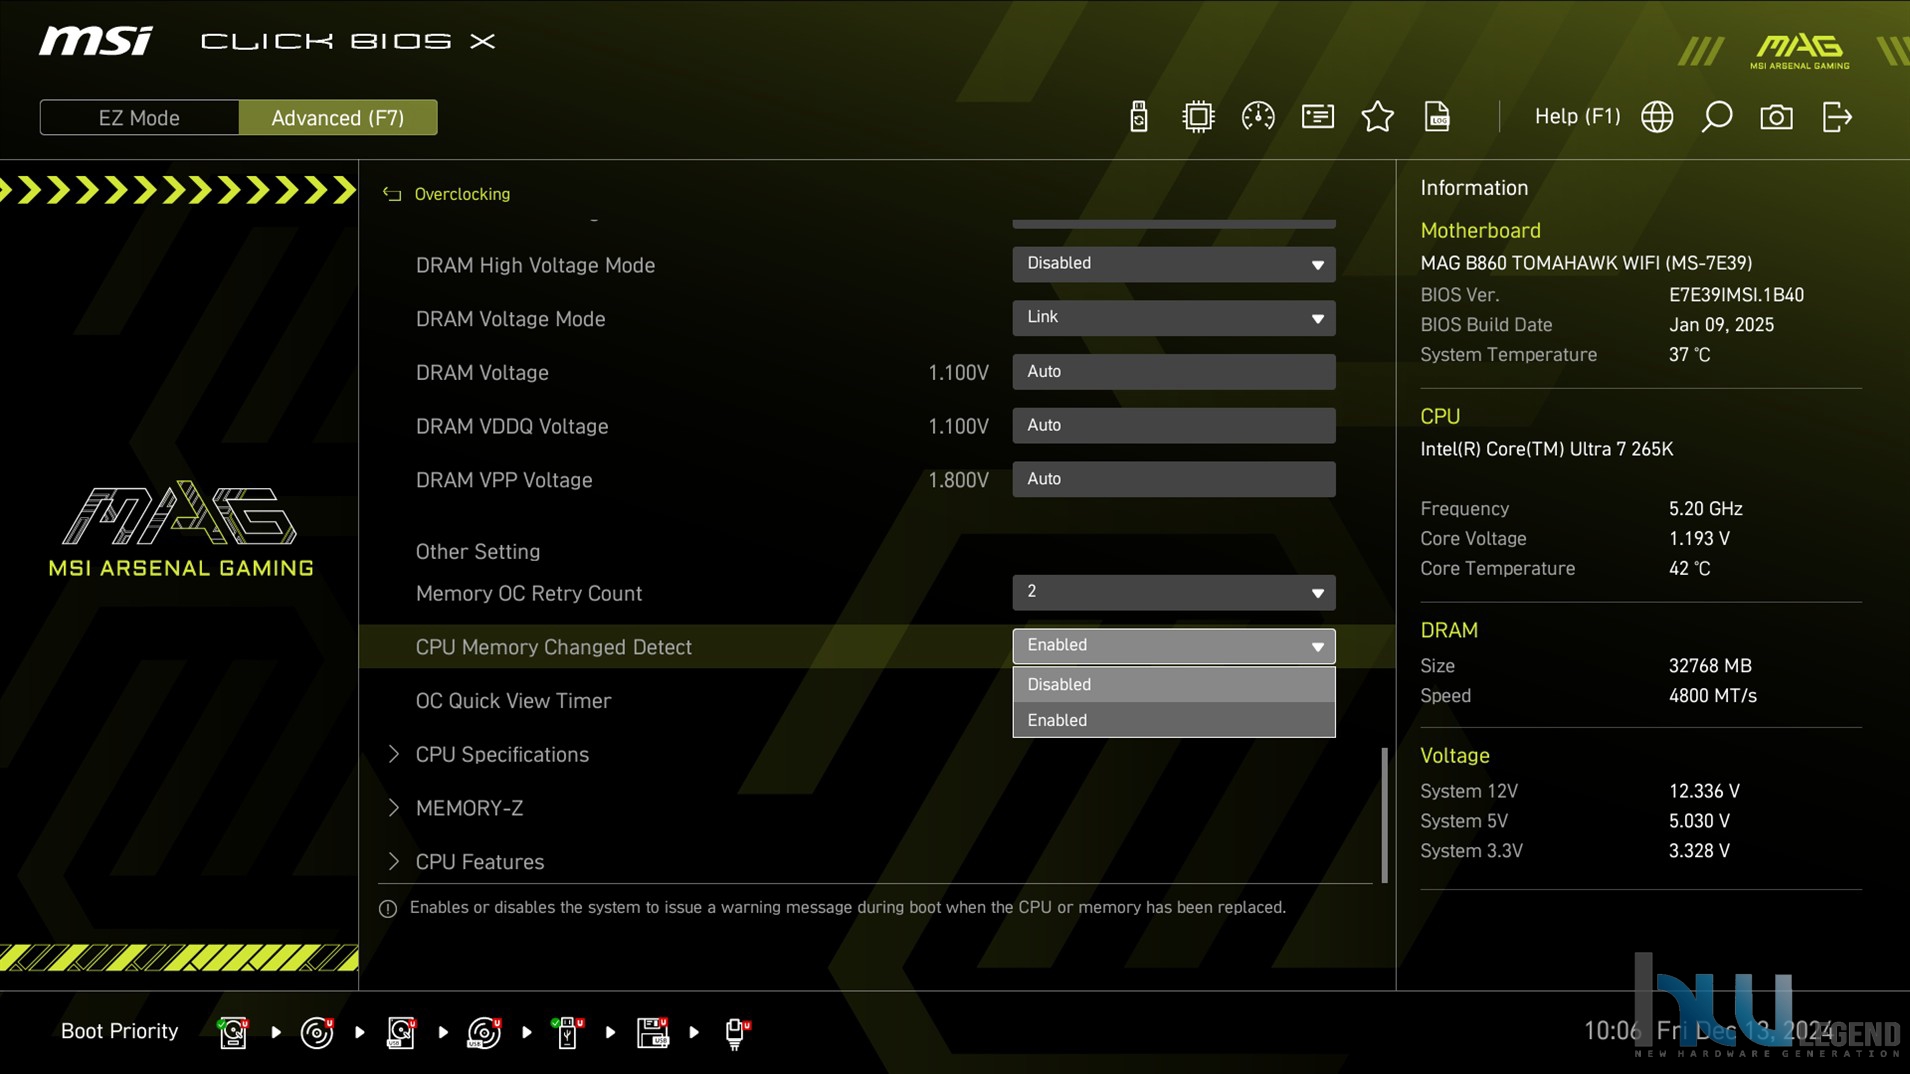Select the DRAM Voltage Mode label

510,319
